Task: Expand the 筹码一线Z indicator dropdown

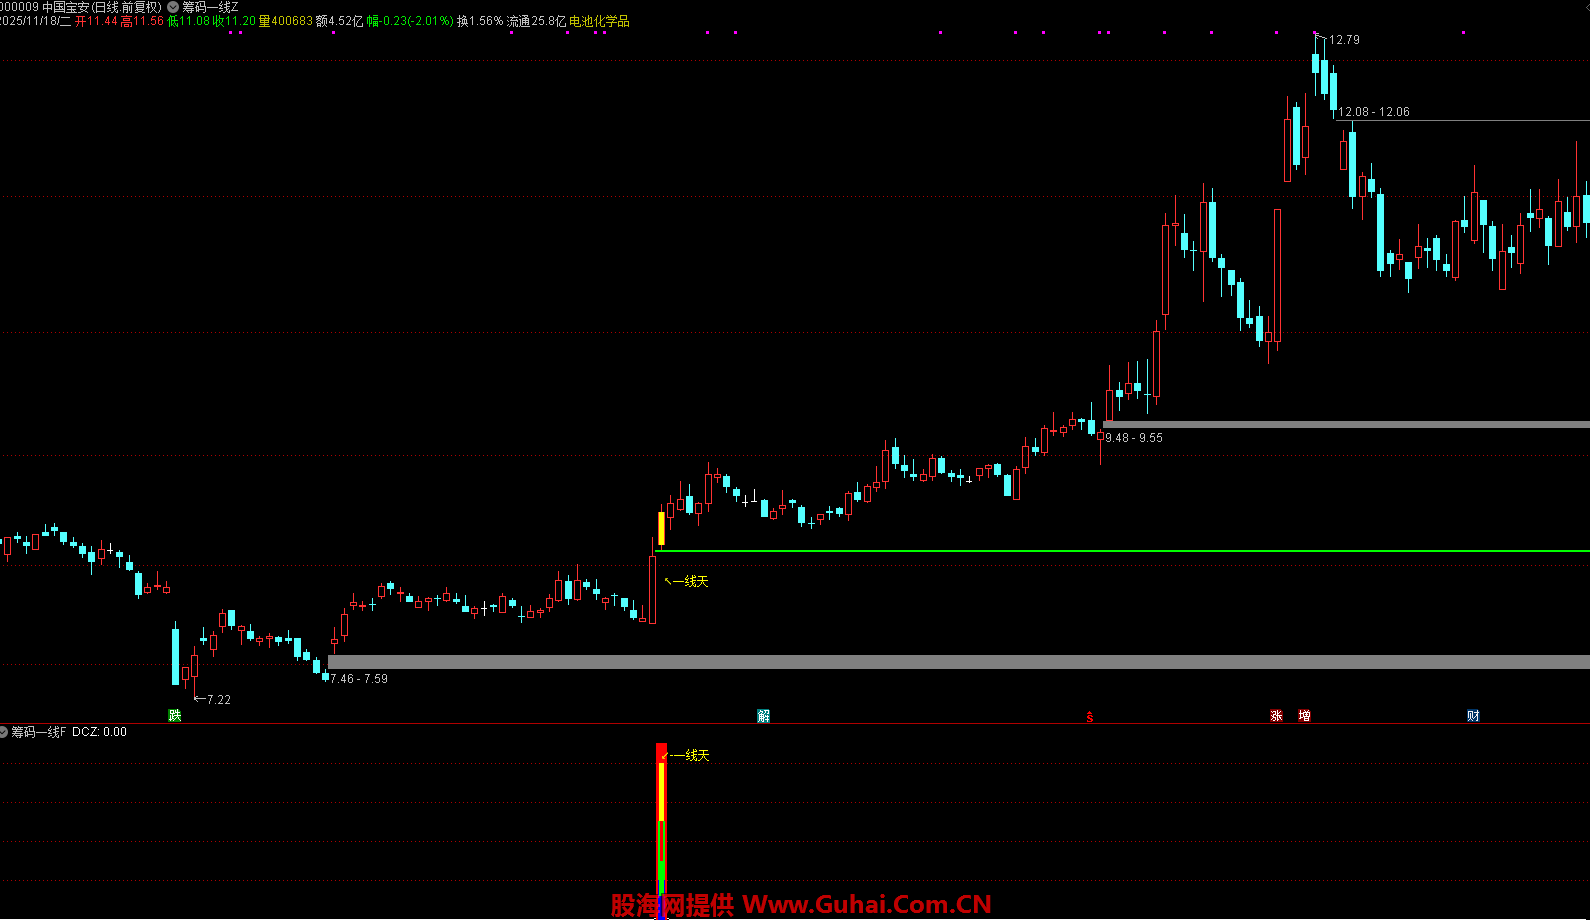Action: [x=173, y=7]
